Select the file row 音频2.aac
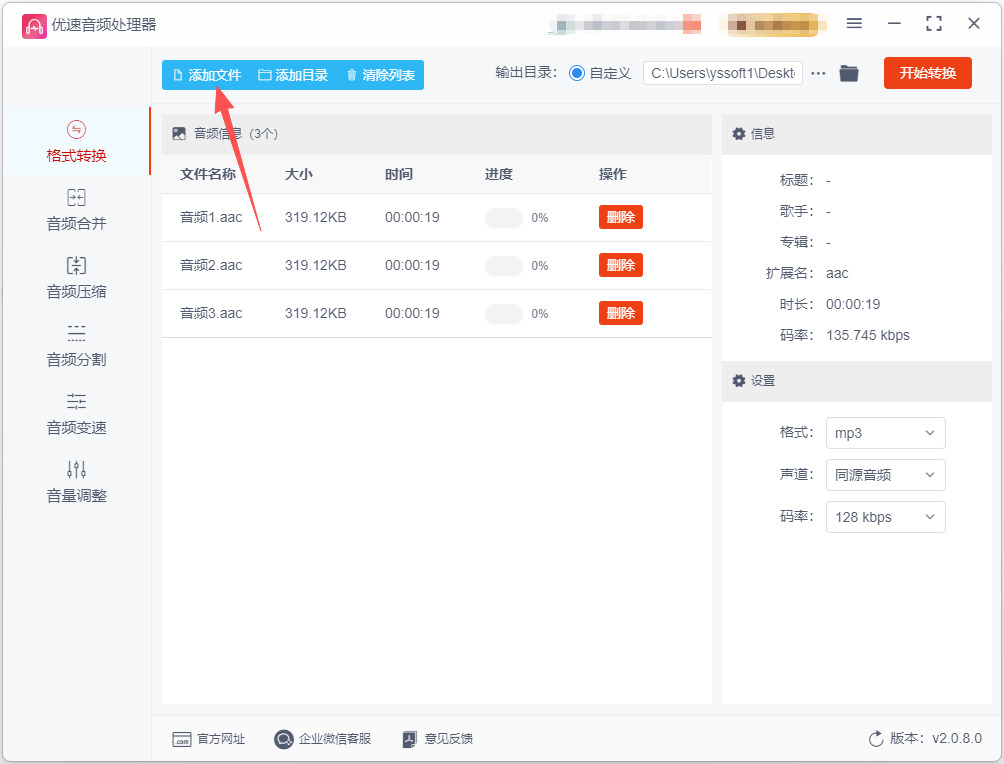This screenshot has height=764, width=1004. [437, 265]
